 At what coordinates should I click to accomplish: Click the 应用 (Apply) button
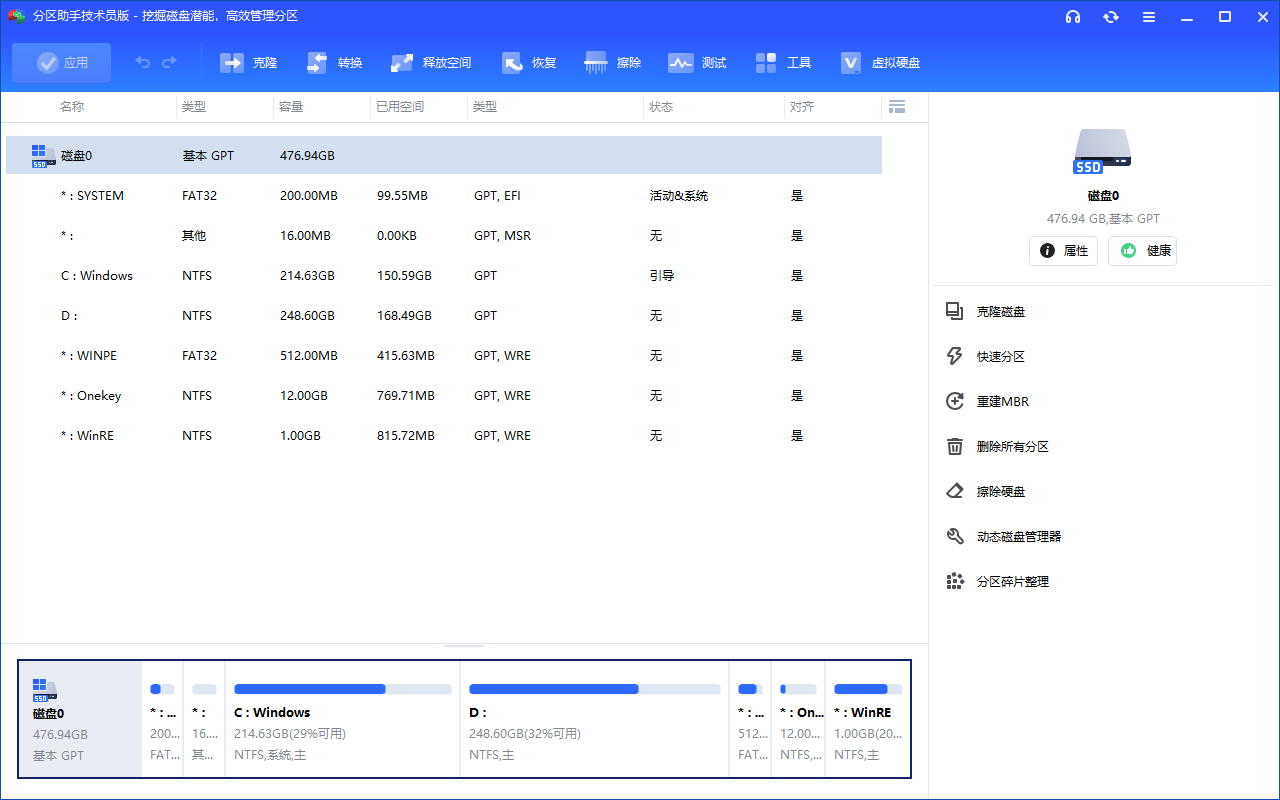point(62,63)
